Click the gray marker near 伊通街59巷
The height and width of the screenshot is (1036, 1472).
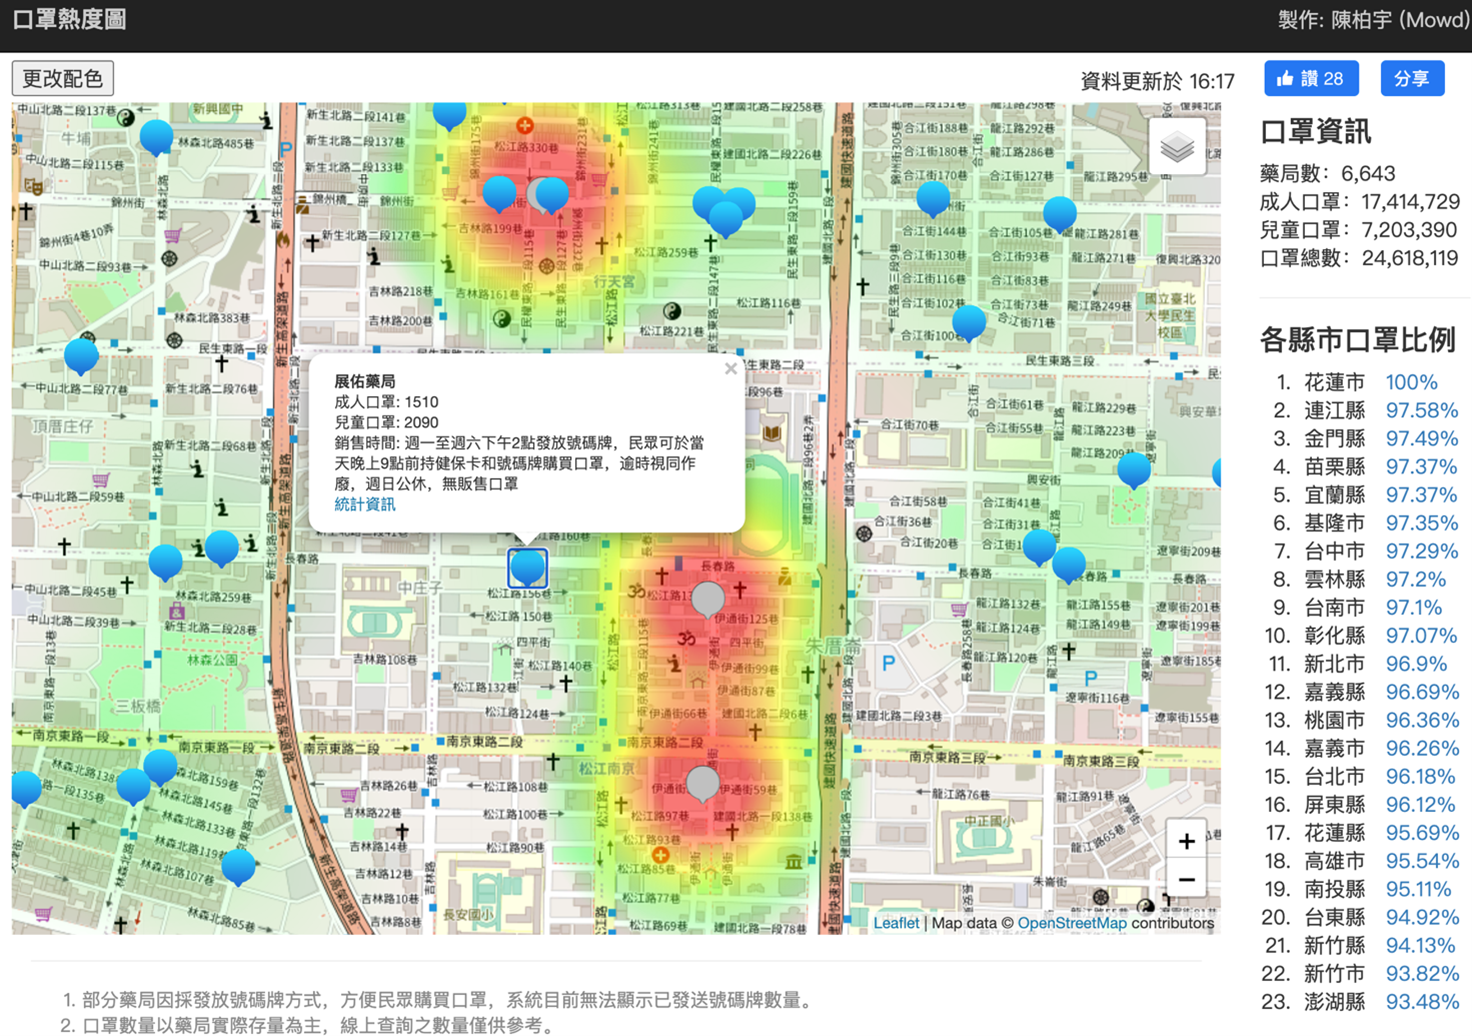pos(703,782)
